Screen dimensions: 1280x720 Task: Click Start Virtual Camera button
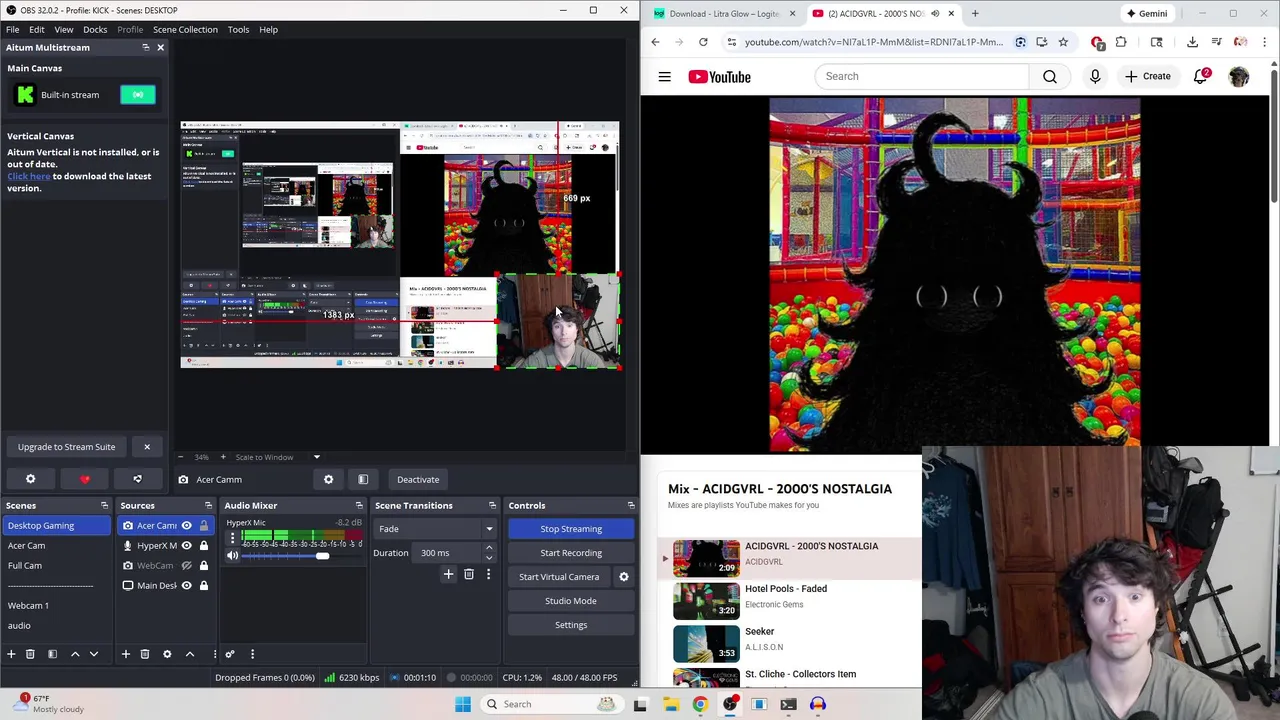(x=559, y=577)
